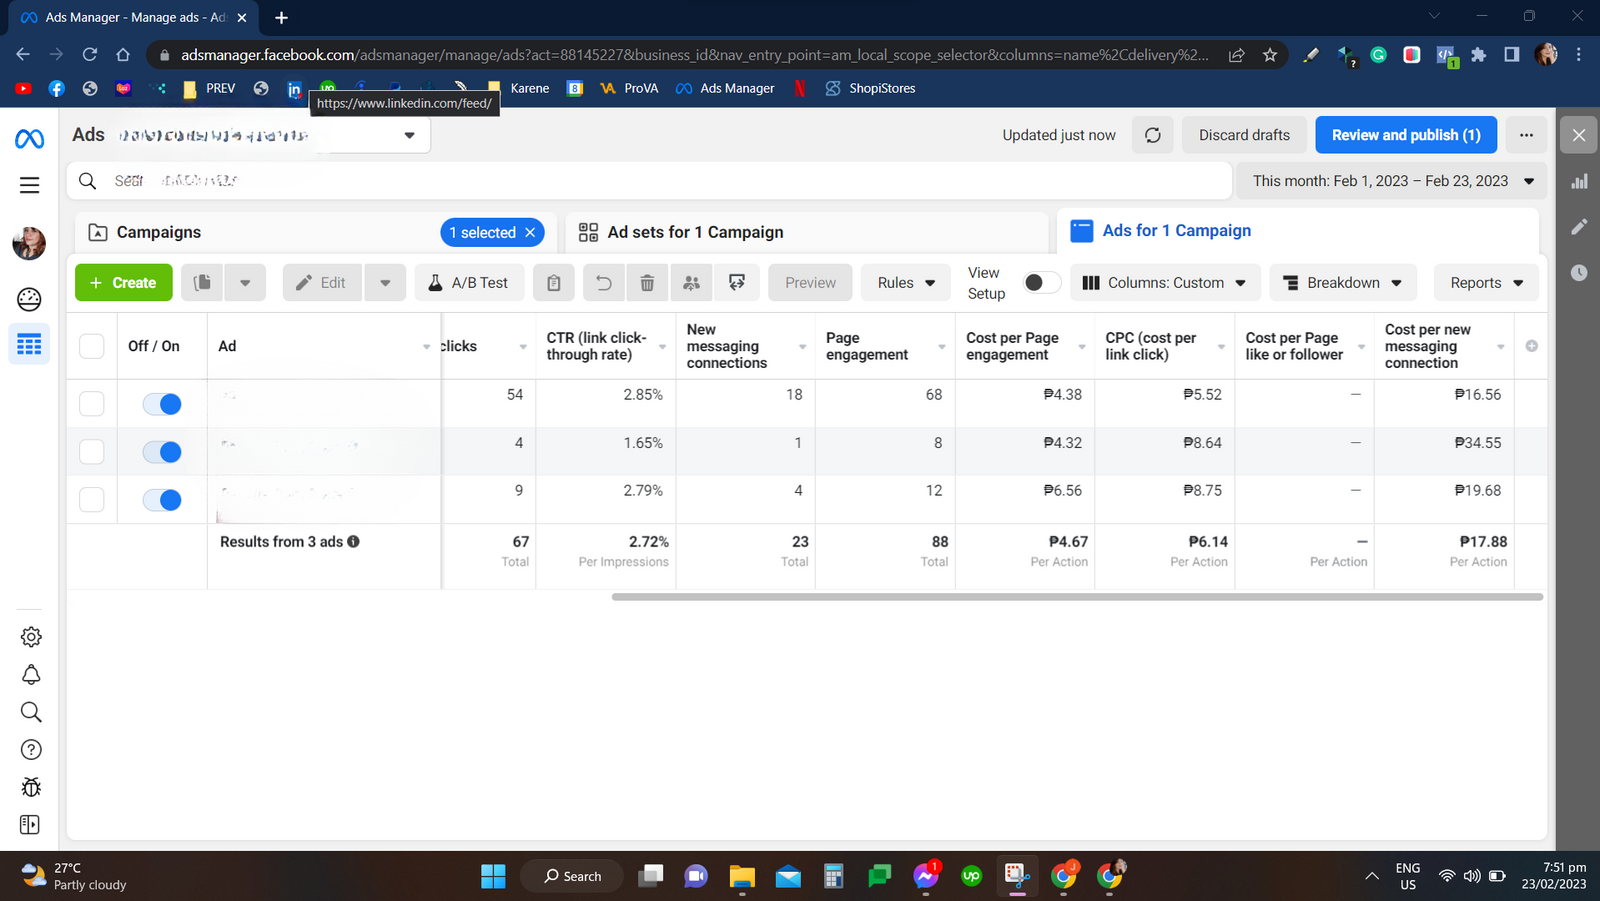1600x901 pixels.
Task: Open the Reports dropdown
Action: 1486,283
